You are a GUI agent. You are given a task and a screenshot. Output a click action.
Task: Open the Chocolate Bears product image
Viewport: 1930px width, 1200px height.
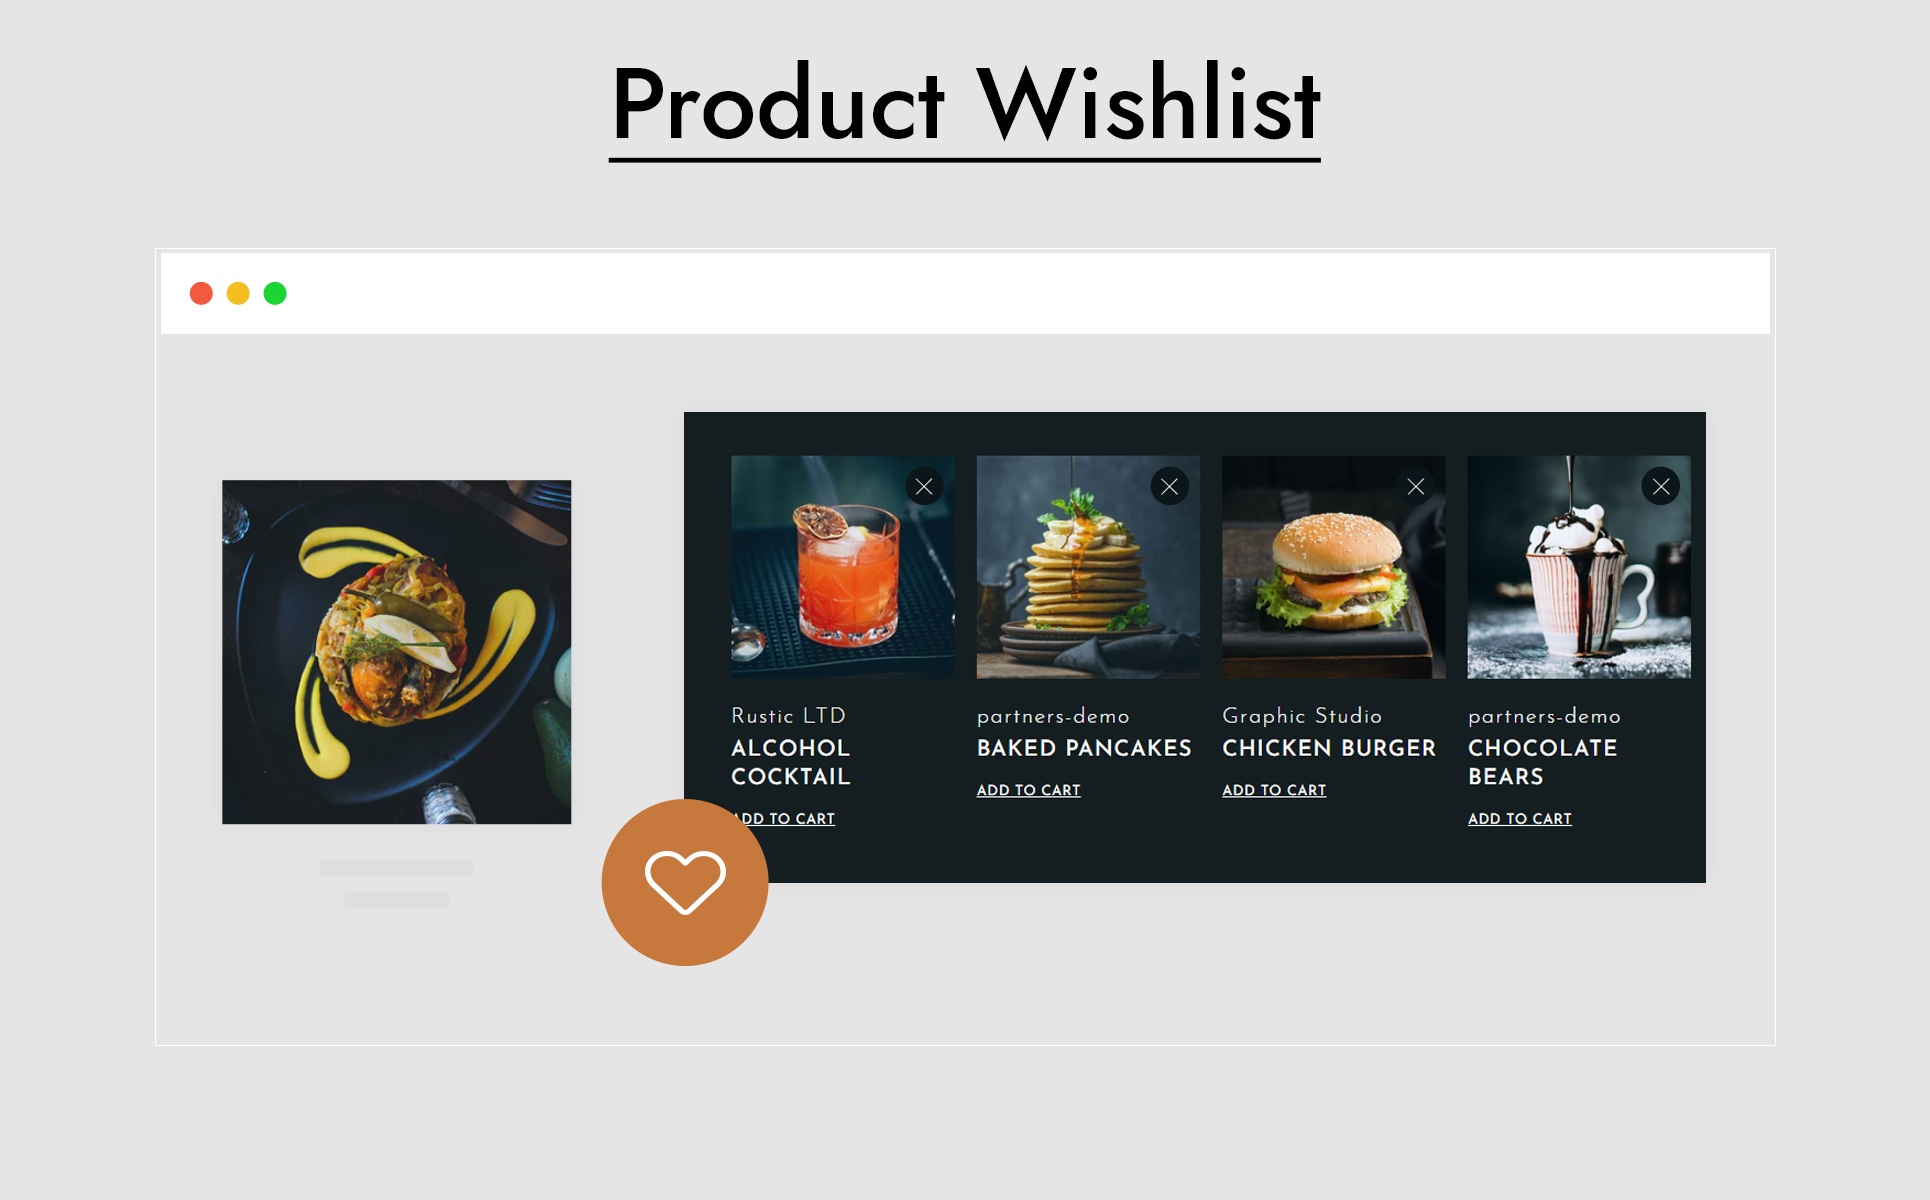(1579, 567)
